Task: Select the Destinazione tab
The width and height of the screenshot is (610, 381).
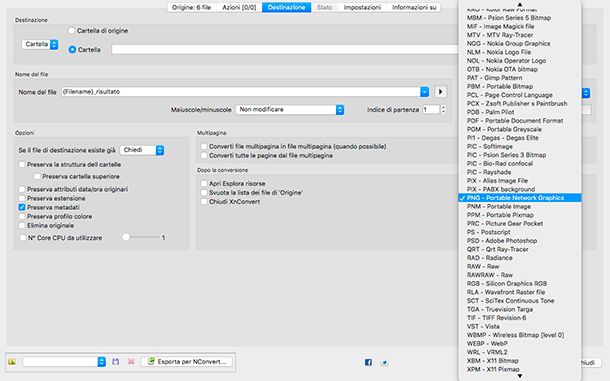Action: click(x=286, y=7)
